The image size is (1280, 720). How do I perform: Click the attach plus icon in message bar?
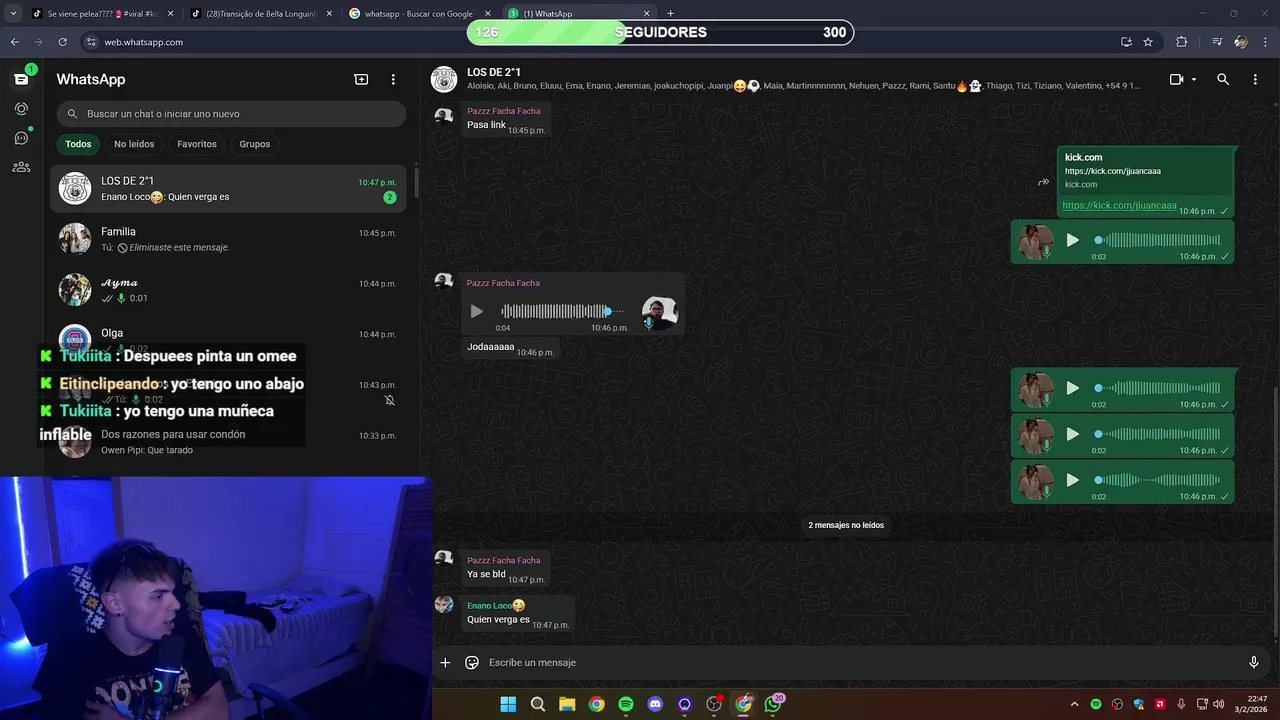[x=445, y=662]
